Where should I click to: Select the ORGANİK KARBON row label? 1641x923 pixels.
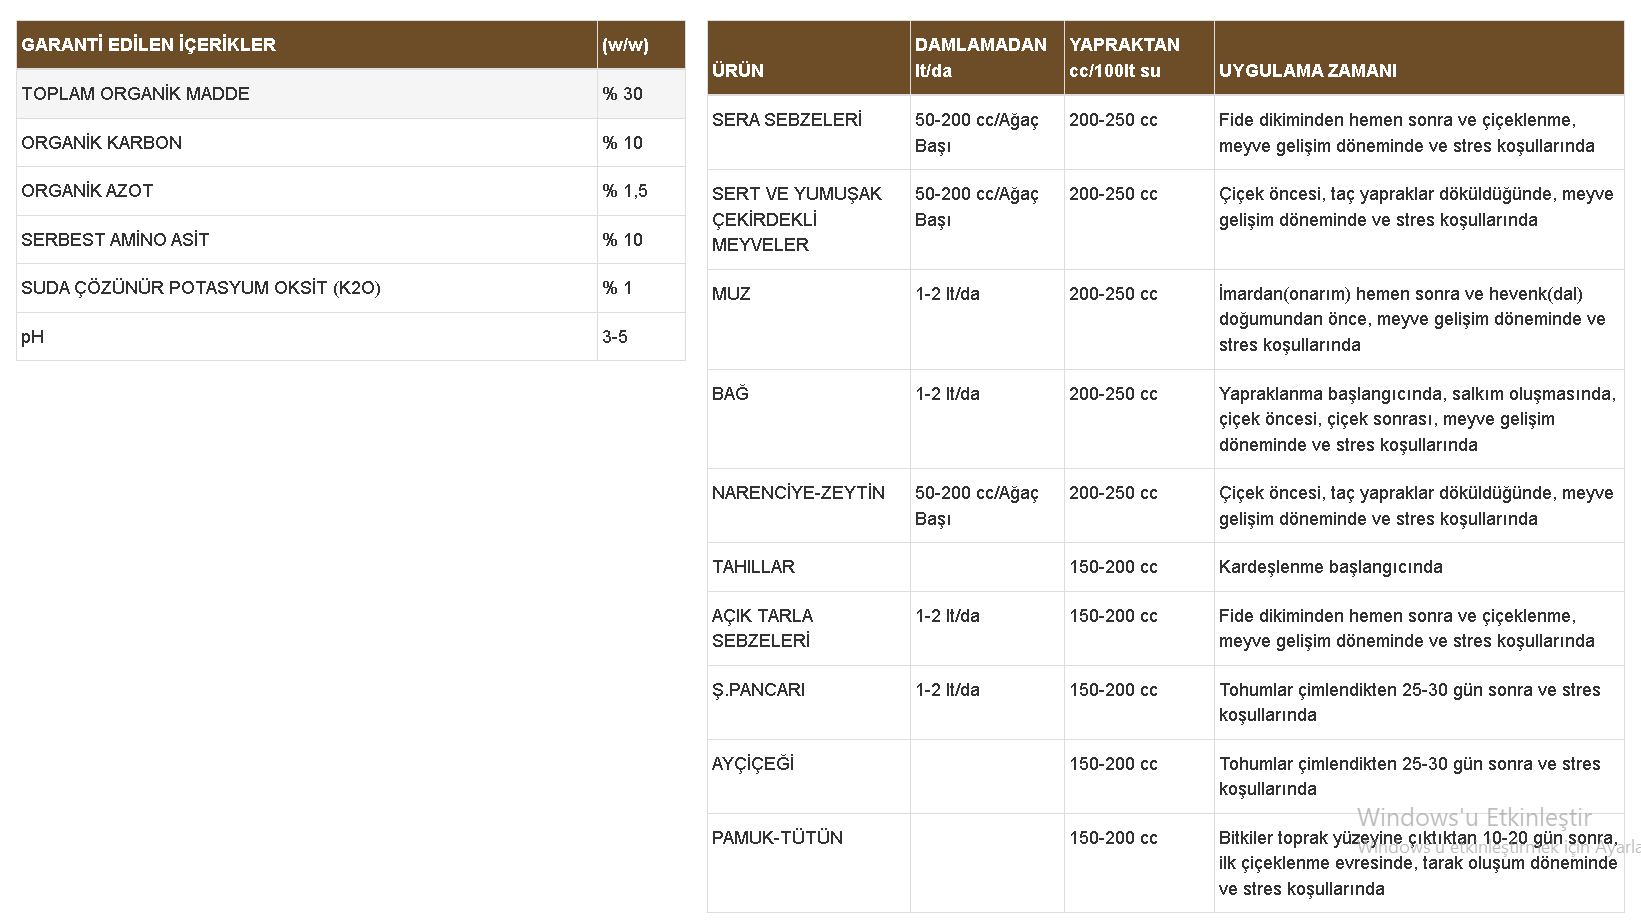click(101, 143)
